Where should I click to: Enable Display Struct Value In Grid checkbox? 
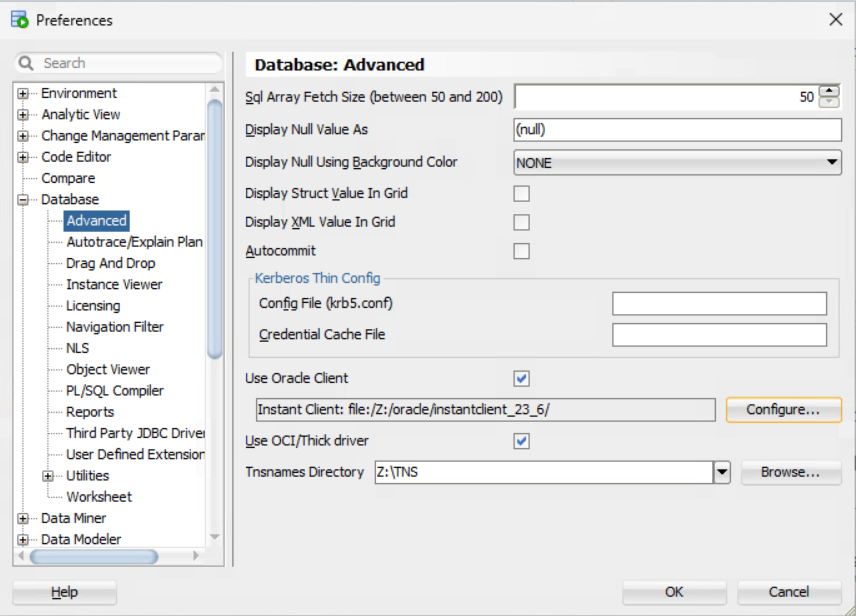pyautogui.click(x=521, y=193)
